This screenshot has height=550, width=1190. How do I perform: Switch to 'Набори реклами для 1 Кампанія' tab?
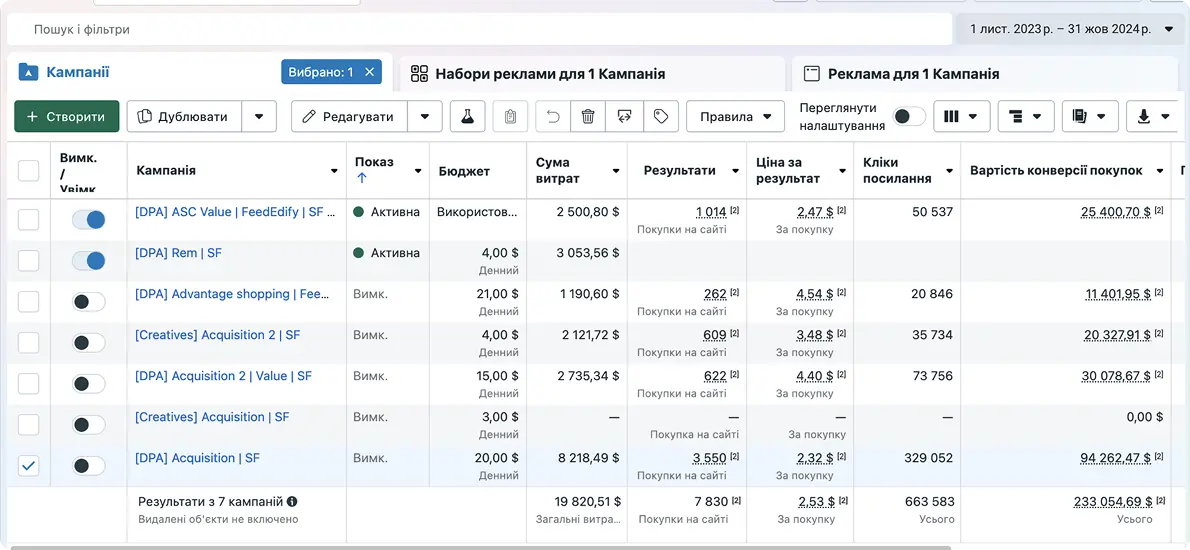point(550,74)
